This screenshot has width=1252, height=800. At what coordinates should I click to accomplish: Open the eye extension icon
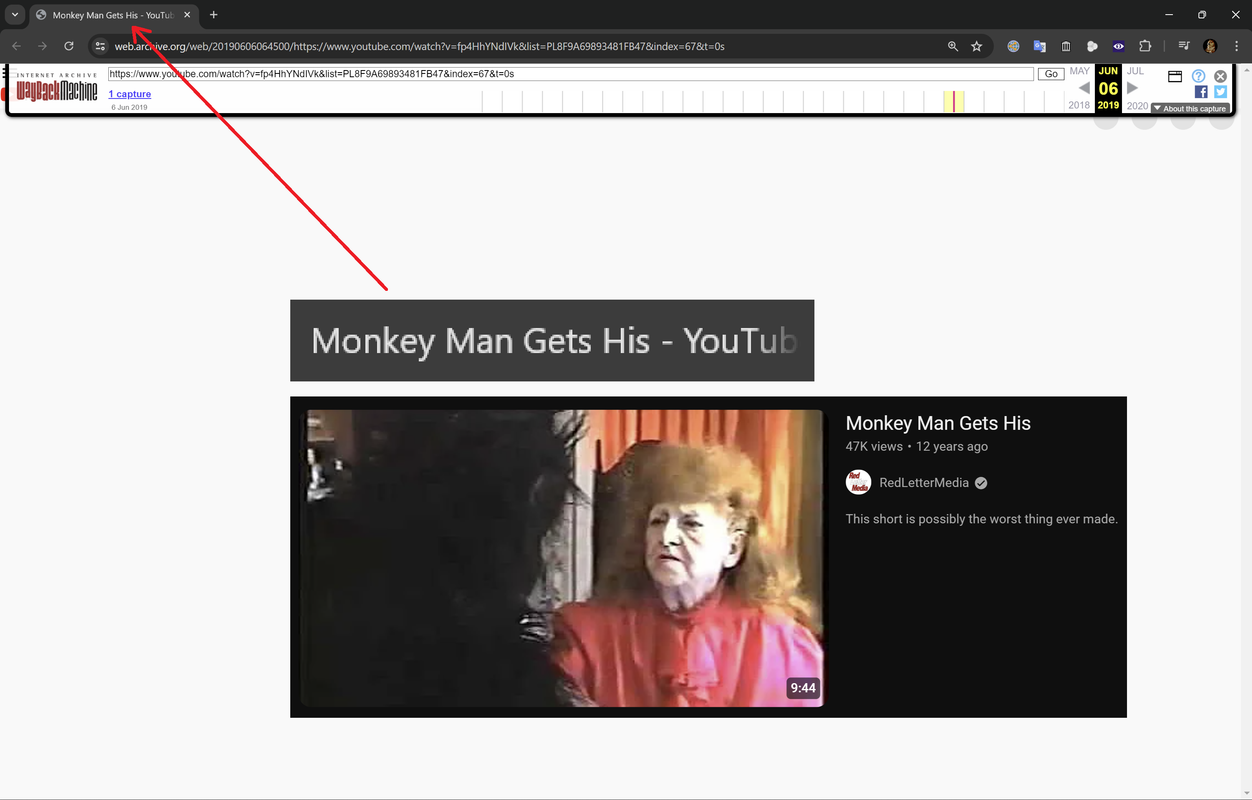pos(1118,46)
